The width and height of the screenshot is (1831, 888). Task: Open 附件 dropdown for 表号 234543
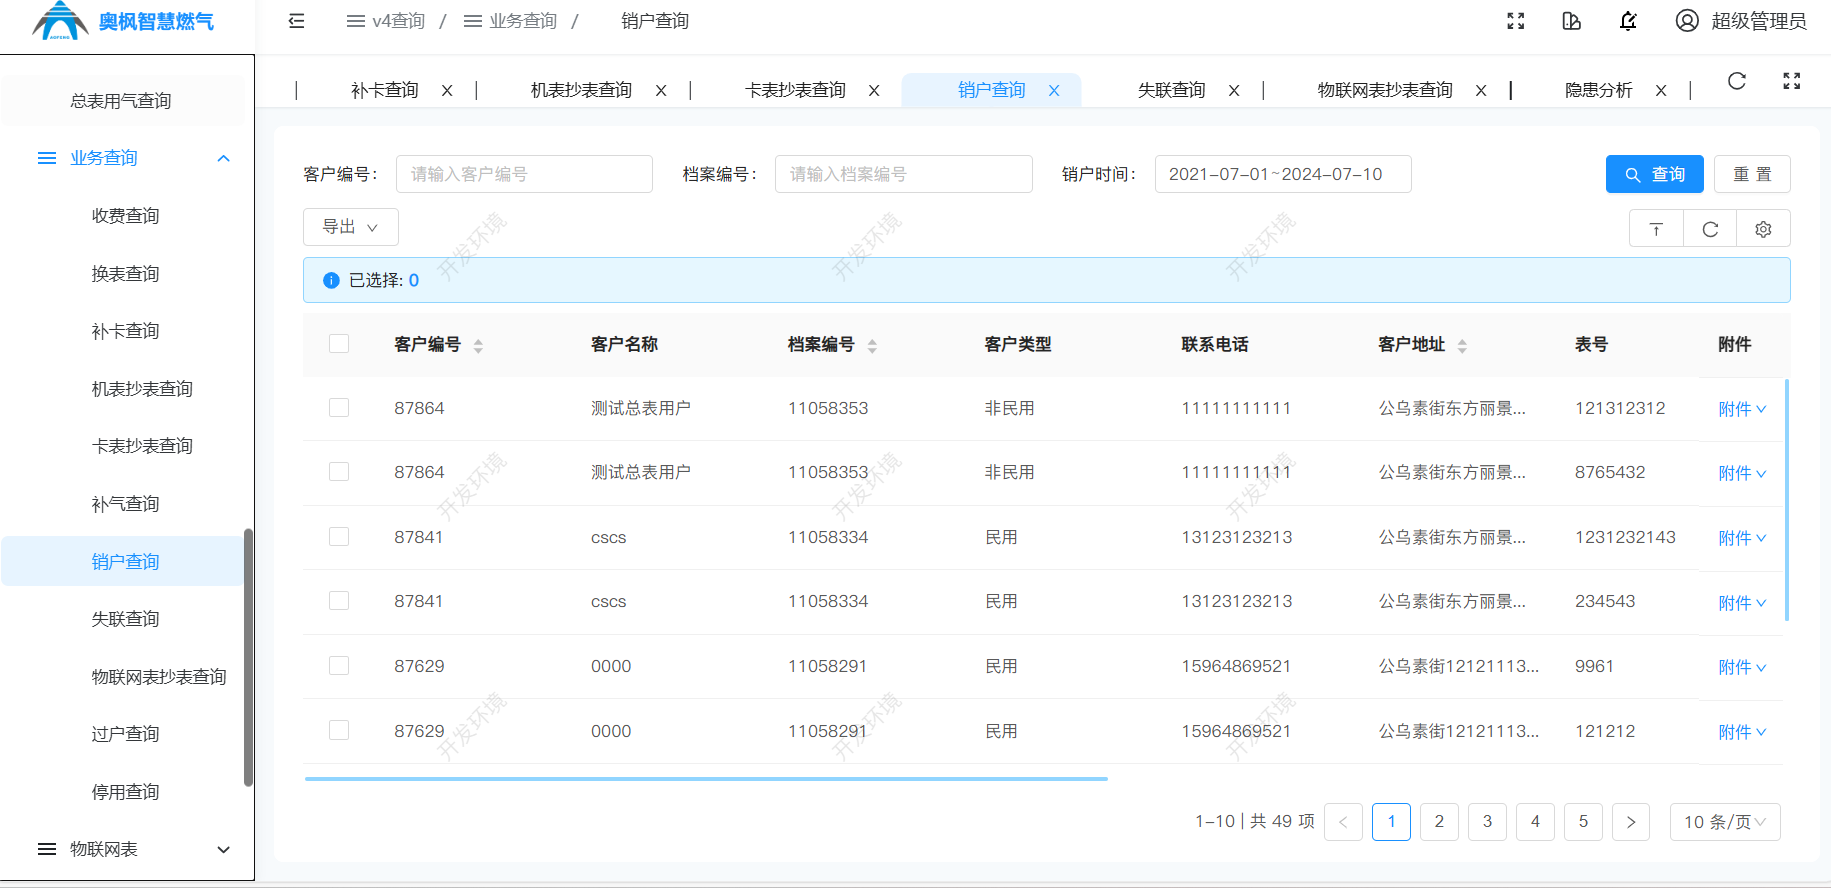click(1742, 603)
